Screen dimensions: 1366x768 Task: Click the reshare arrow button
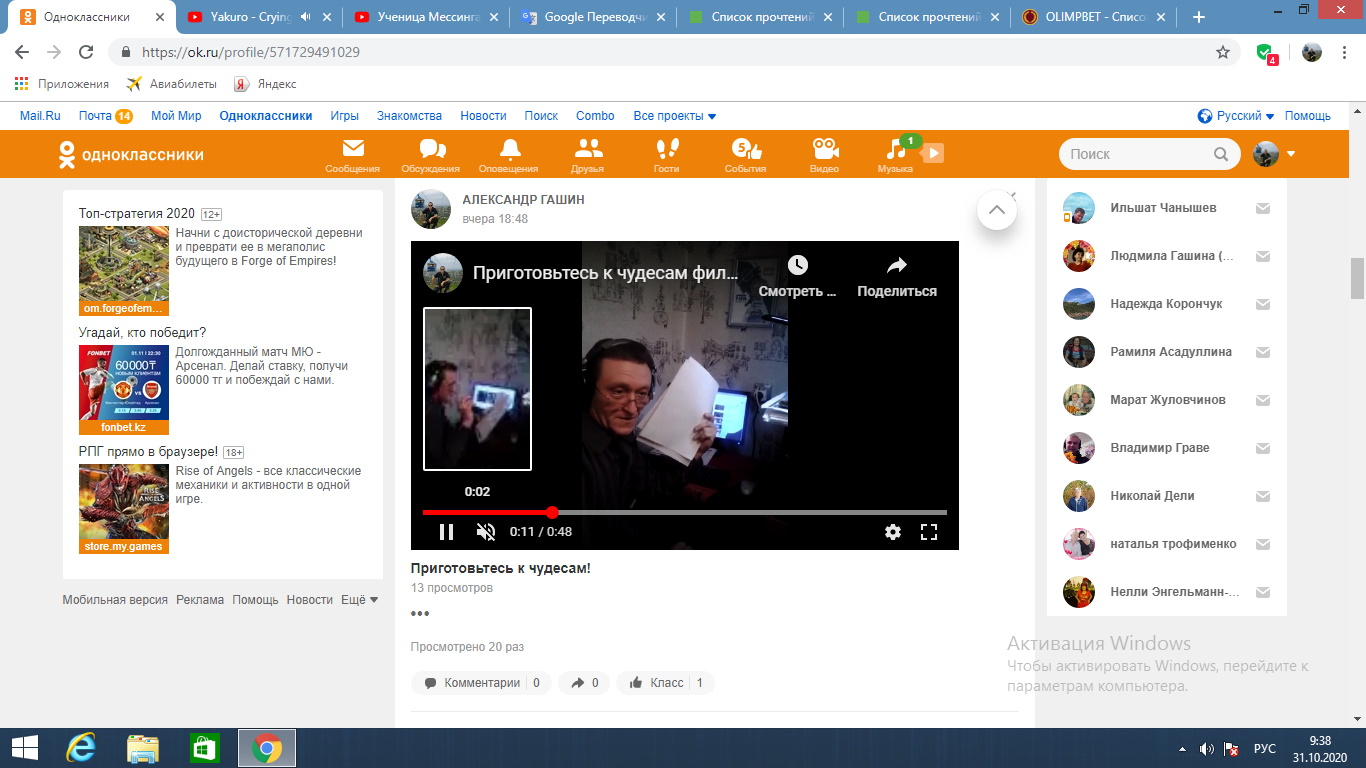(x=584, y=683)
